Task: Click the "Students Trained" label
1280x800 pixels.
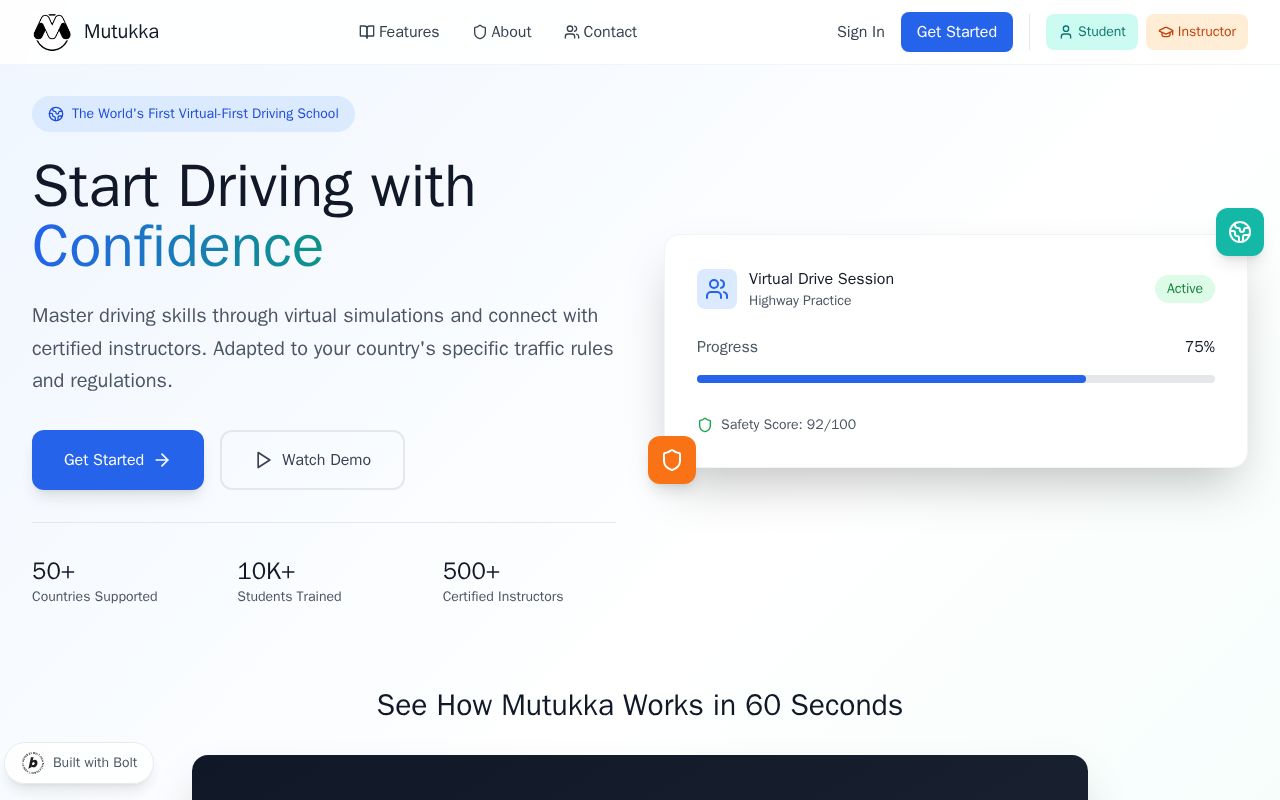Action: click(x=289, y=597)
